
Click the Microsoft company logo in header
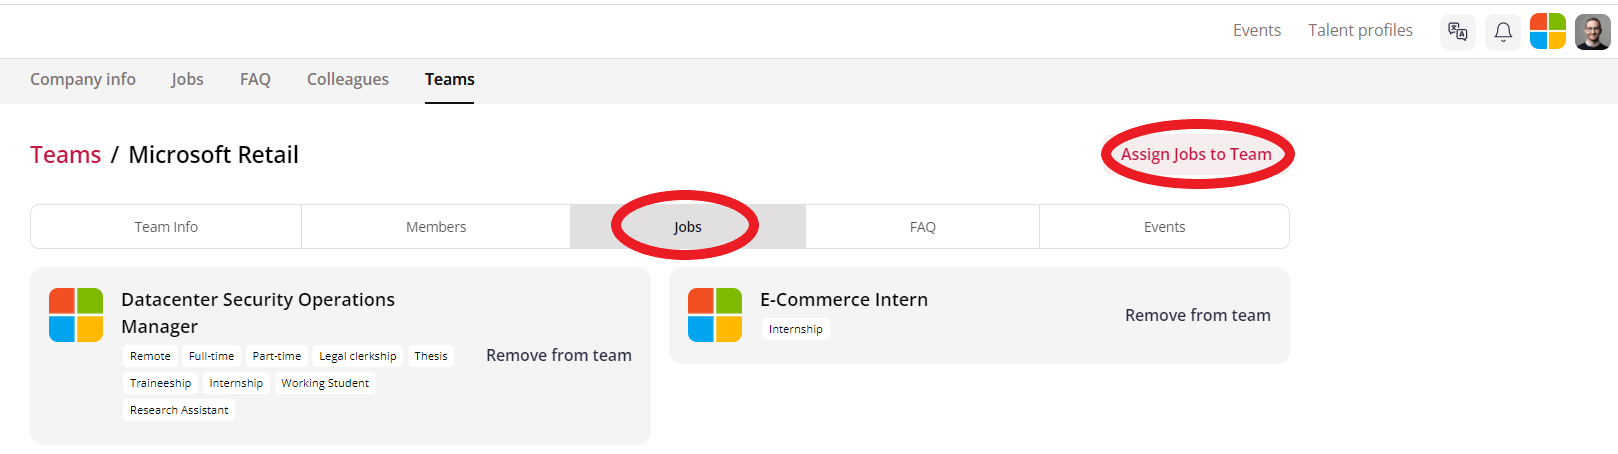(1547, 31)
